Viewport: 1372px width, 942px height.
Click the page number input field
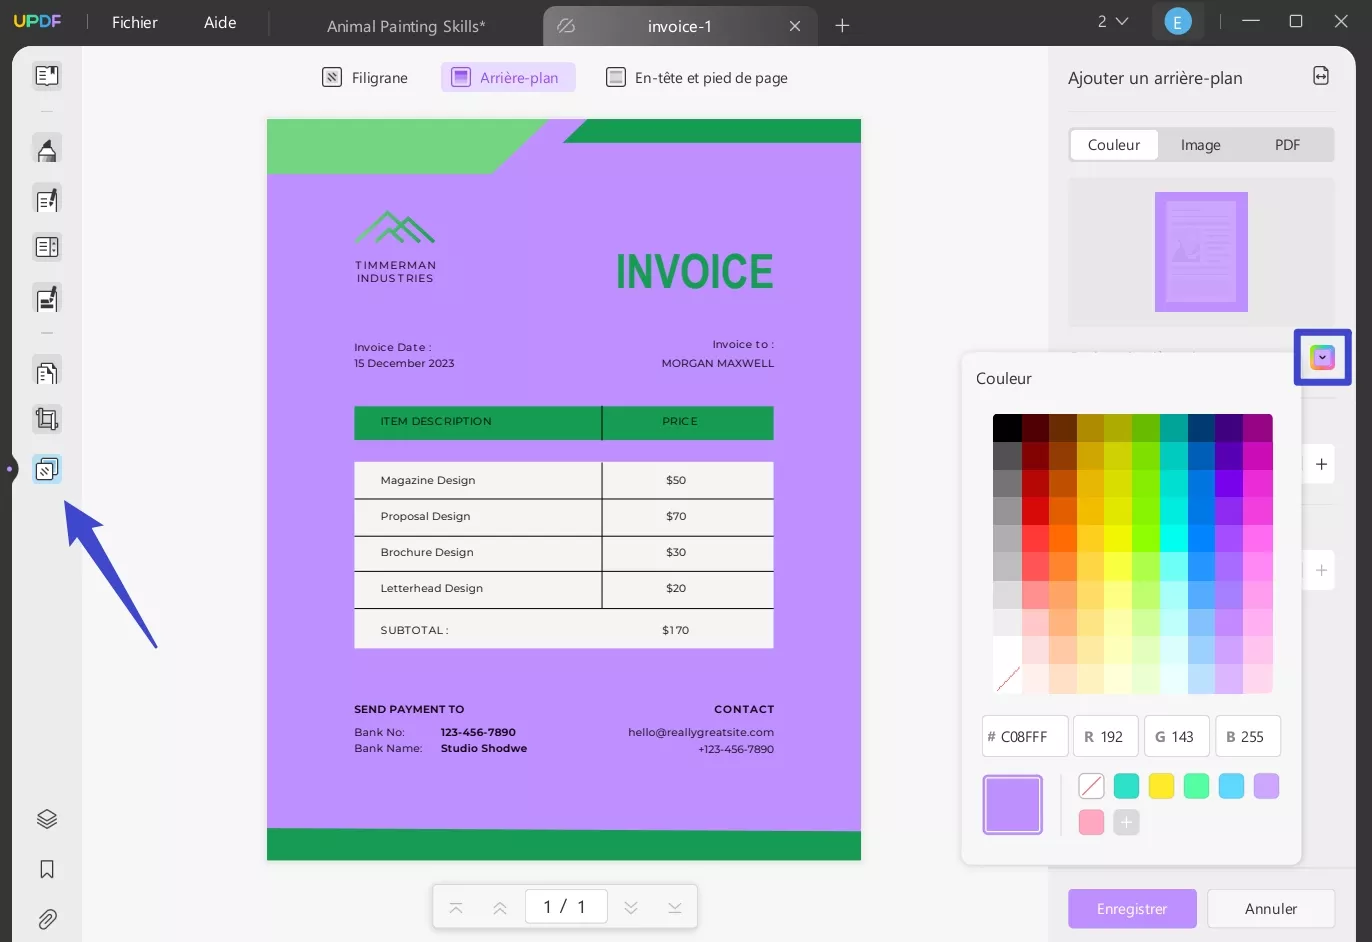(x=565, y=907)
